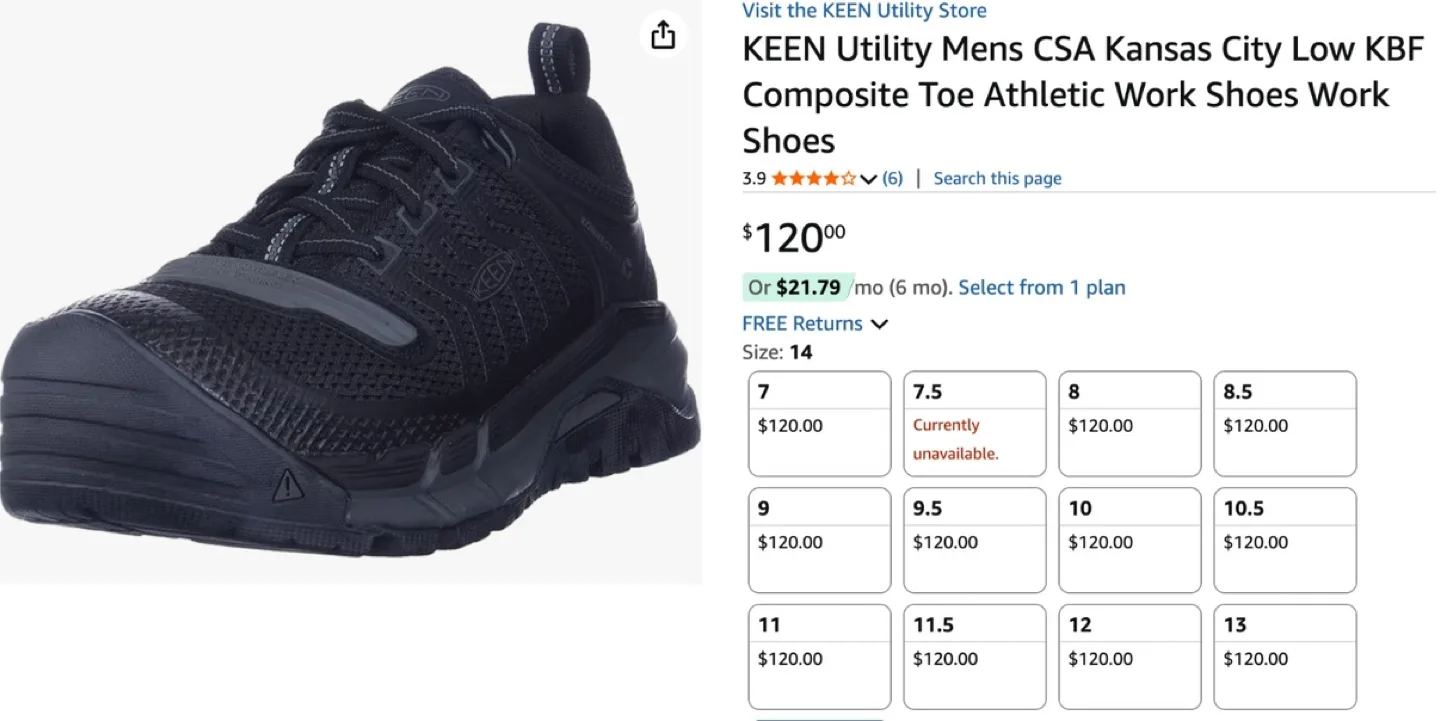Select shoe size 10
The image size is (1440, 721).
tap(1129, 540)
